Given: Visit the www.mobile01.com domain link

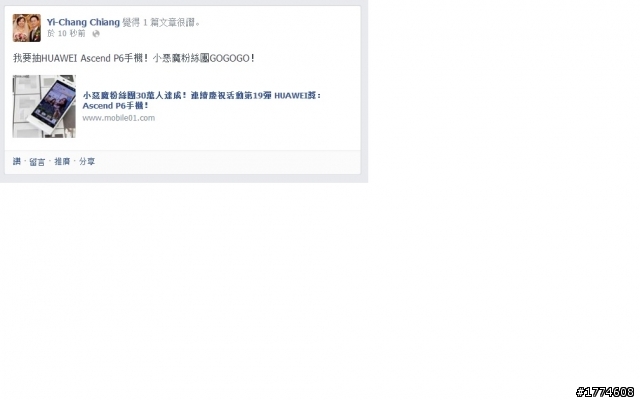Looking at the screenshot, I should pyautogui.click(x=119, y=118).
